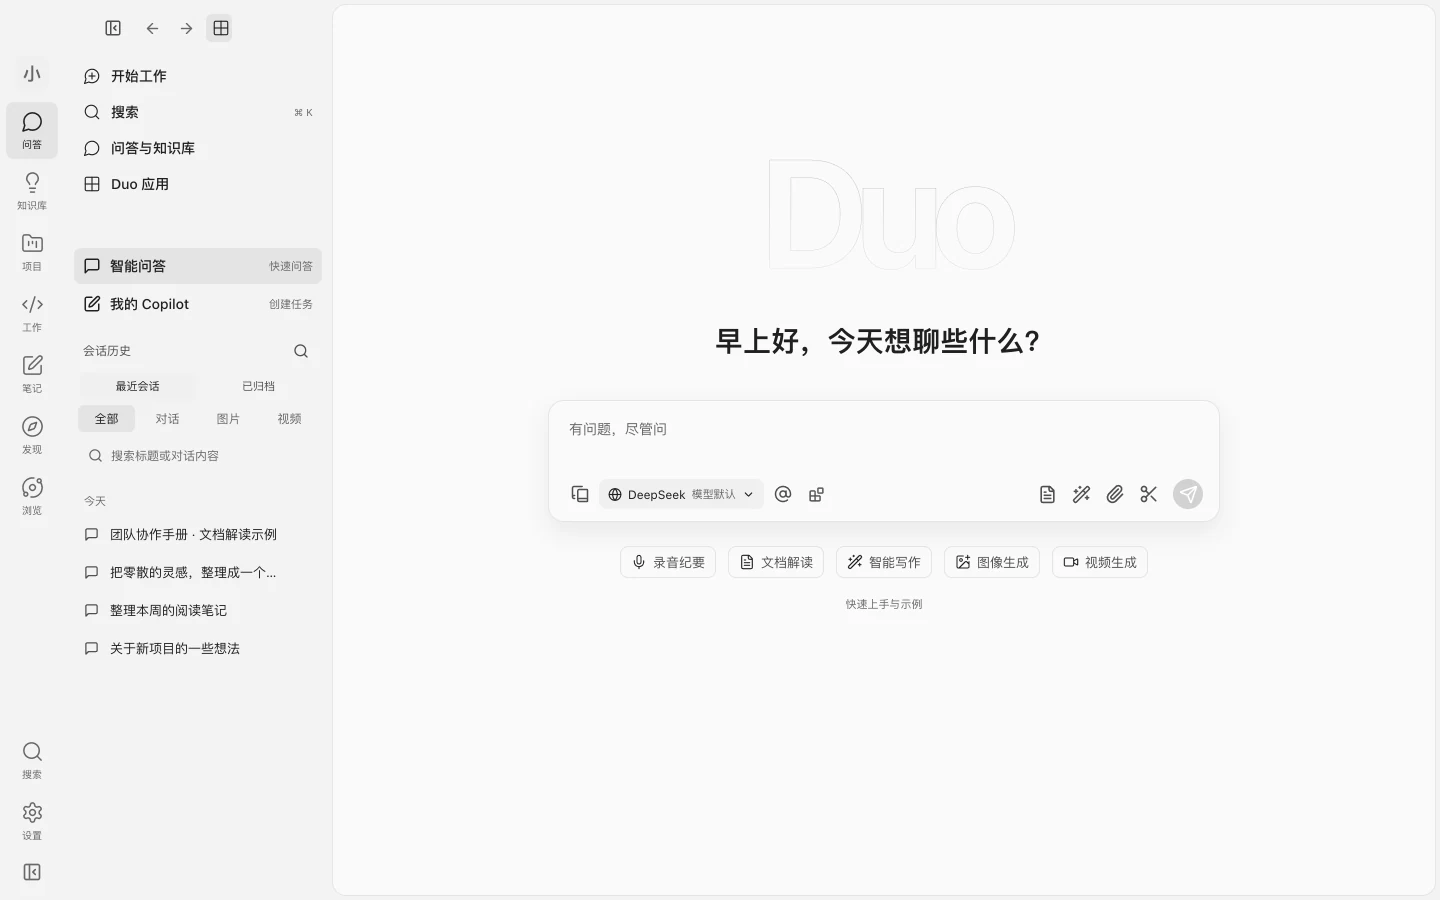Image resolution: width=1440 pixels, height=900 pixels.
Task: Filter conversations by 图片
Action: coord(228,419)
